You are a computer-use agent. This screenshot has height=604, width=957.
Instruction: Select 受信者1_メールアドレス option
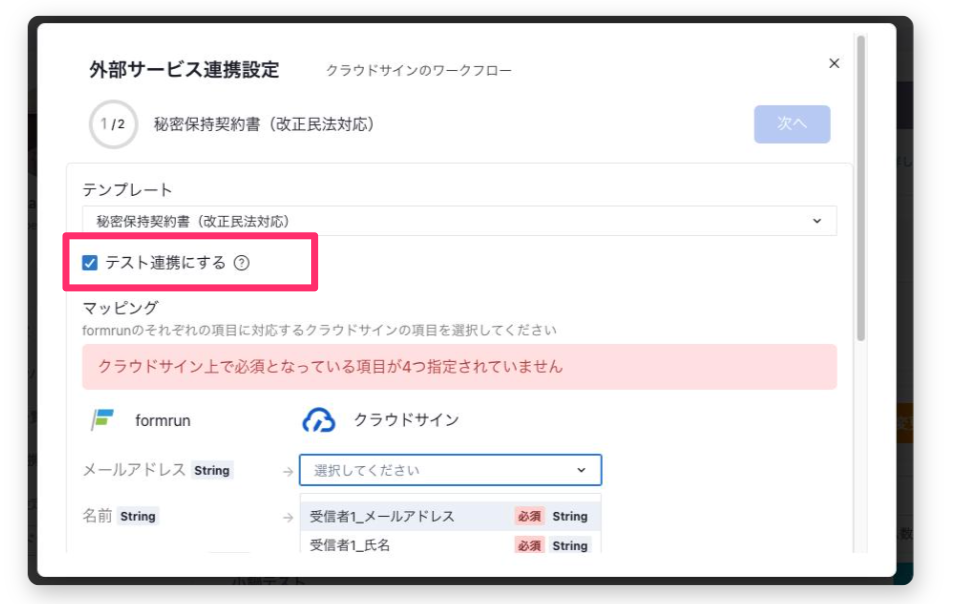point(450,516)
